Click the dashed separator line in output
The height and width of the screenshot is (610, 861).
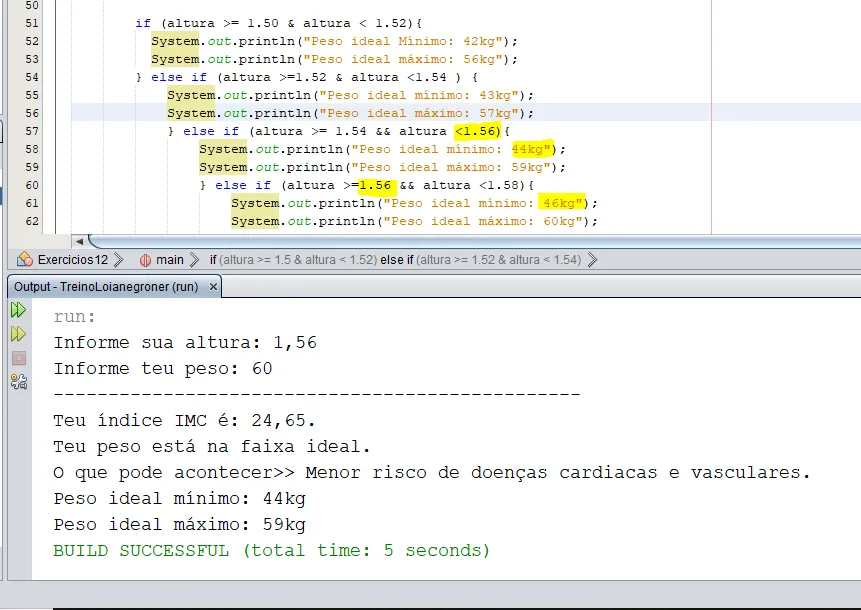[317, 394]
